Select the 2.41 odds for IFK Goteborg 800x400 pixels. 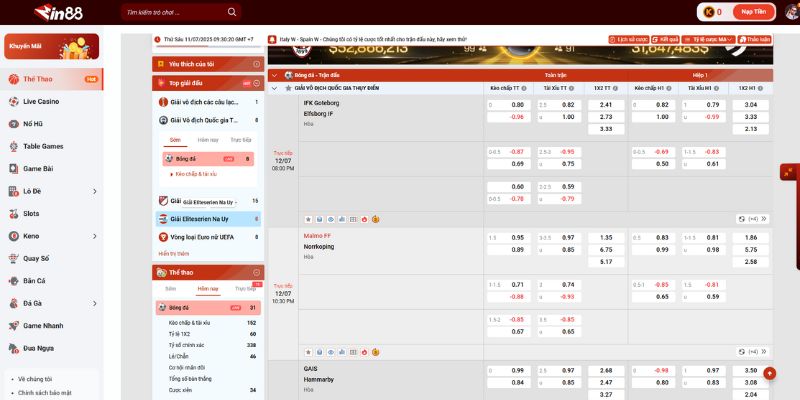[605, 104]
